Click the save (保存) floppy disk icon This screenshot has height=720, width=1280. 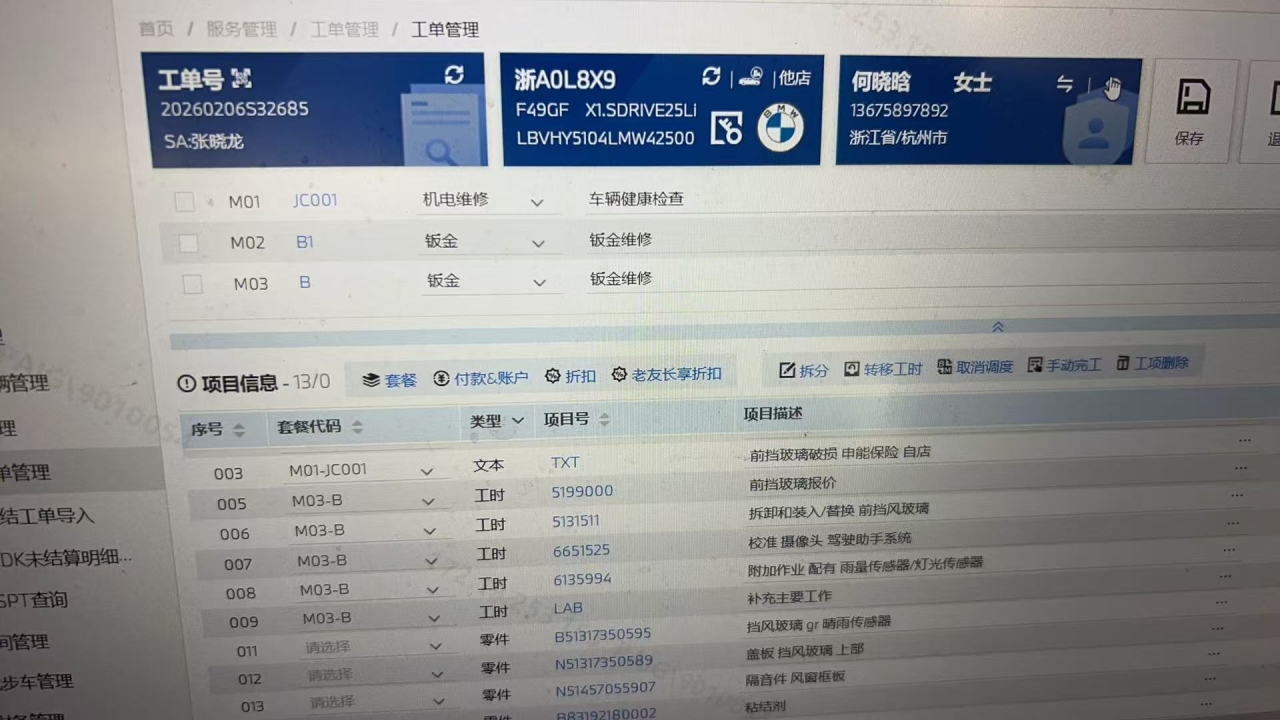[1192, 99]
